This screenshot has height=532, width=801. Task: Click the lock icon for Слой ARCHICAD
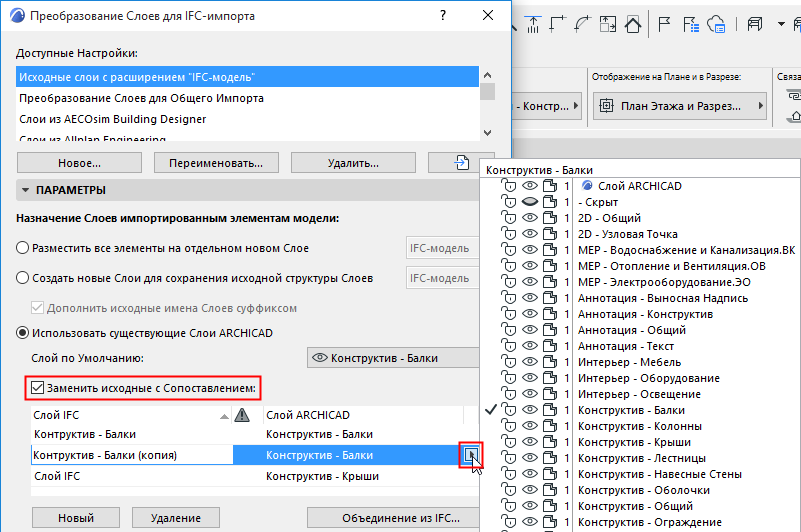point(509,186)
